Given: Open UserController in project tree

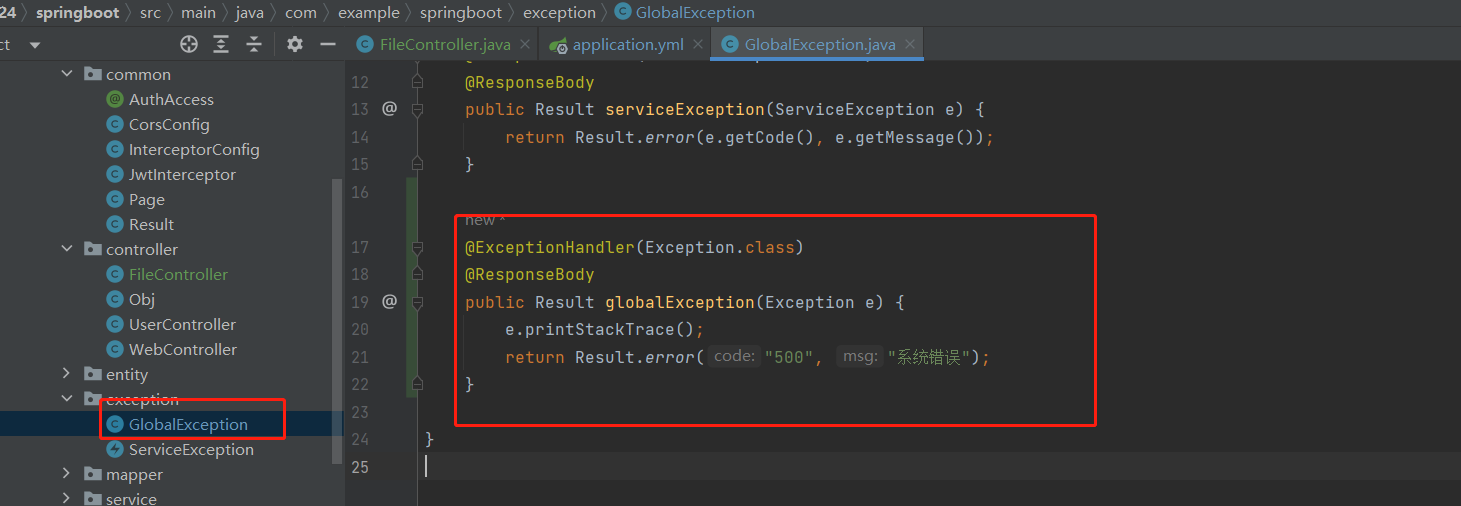Looking at the screenshot, I should point(182,324).
